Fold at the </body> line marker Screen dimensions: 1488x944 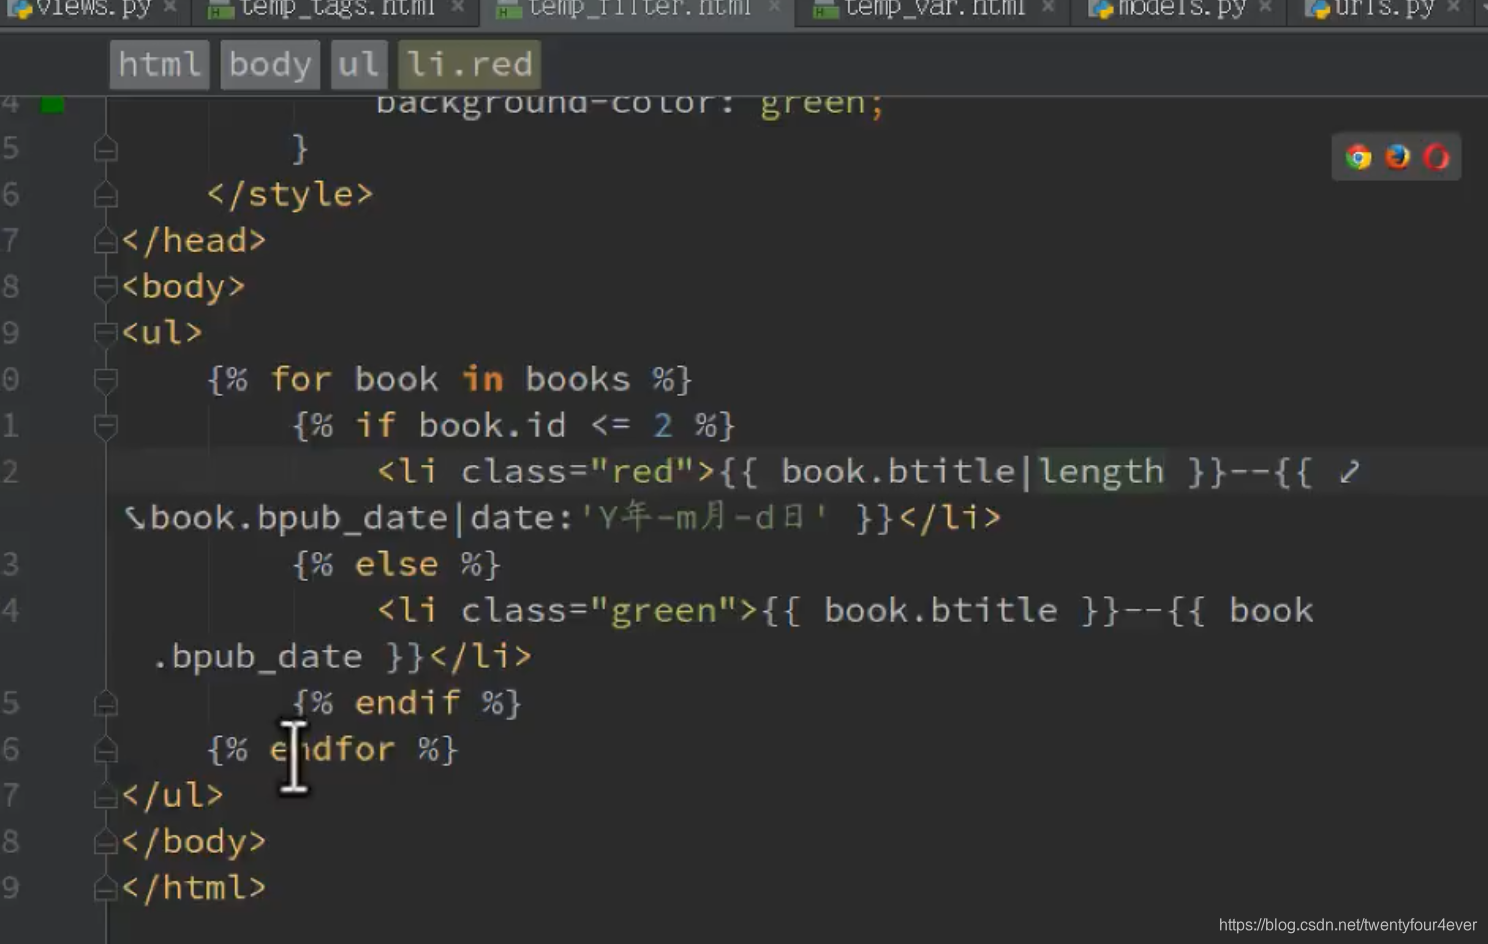click(105, 842)
